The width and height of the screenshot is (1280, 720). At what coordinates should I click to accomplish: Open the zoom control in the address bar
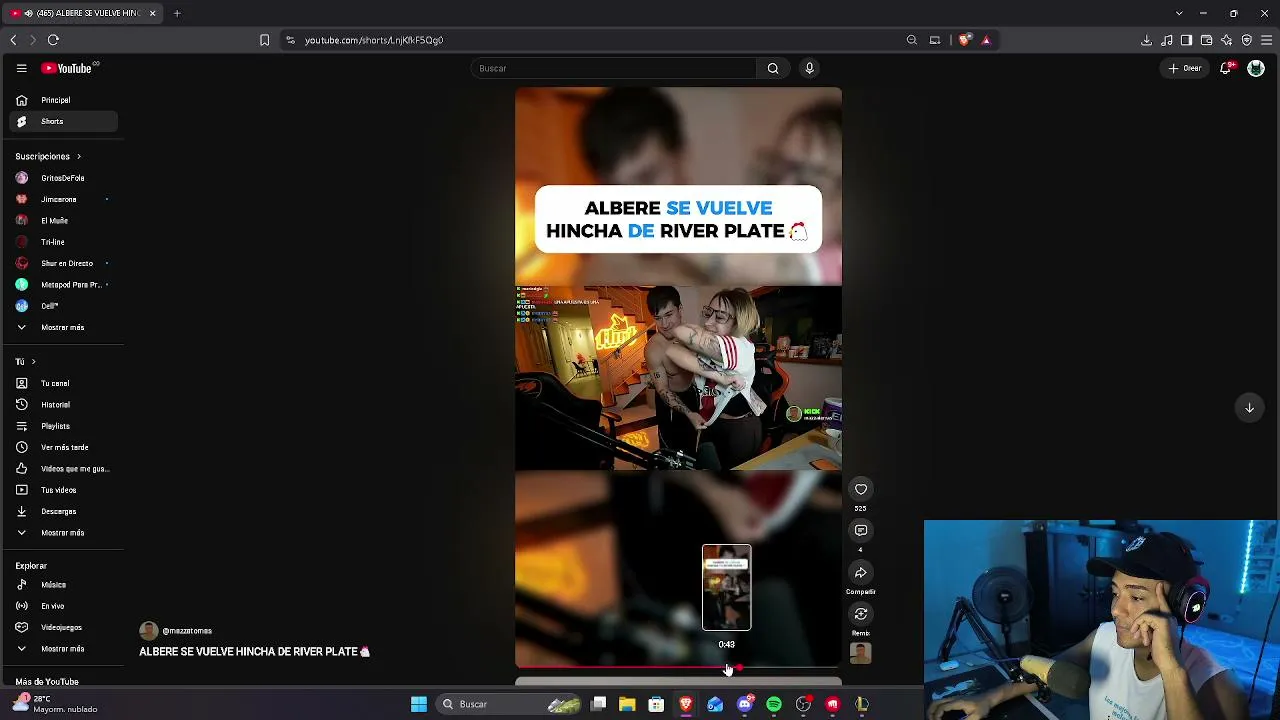point(912,40)
